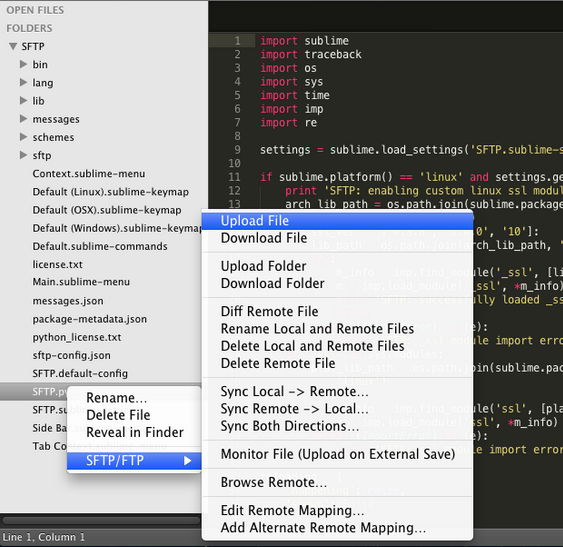Choose Download File menu entry
This screenshot has width=563, height=547.
click(338, 238)
